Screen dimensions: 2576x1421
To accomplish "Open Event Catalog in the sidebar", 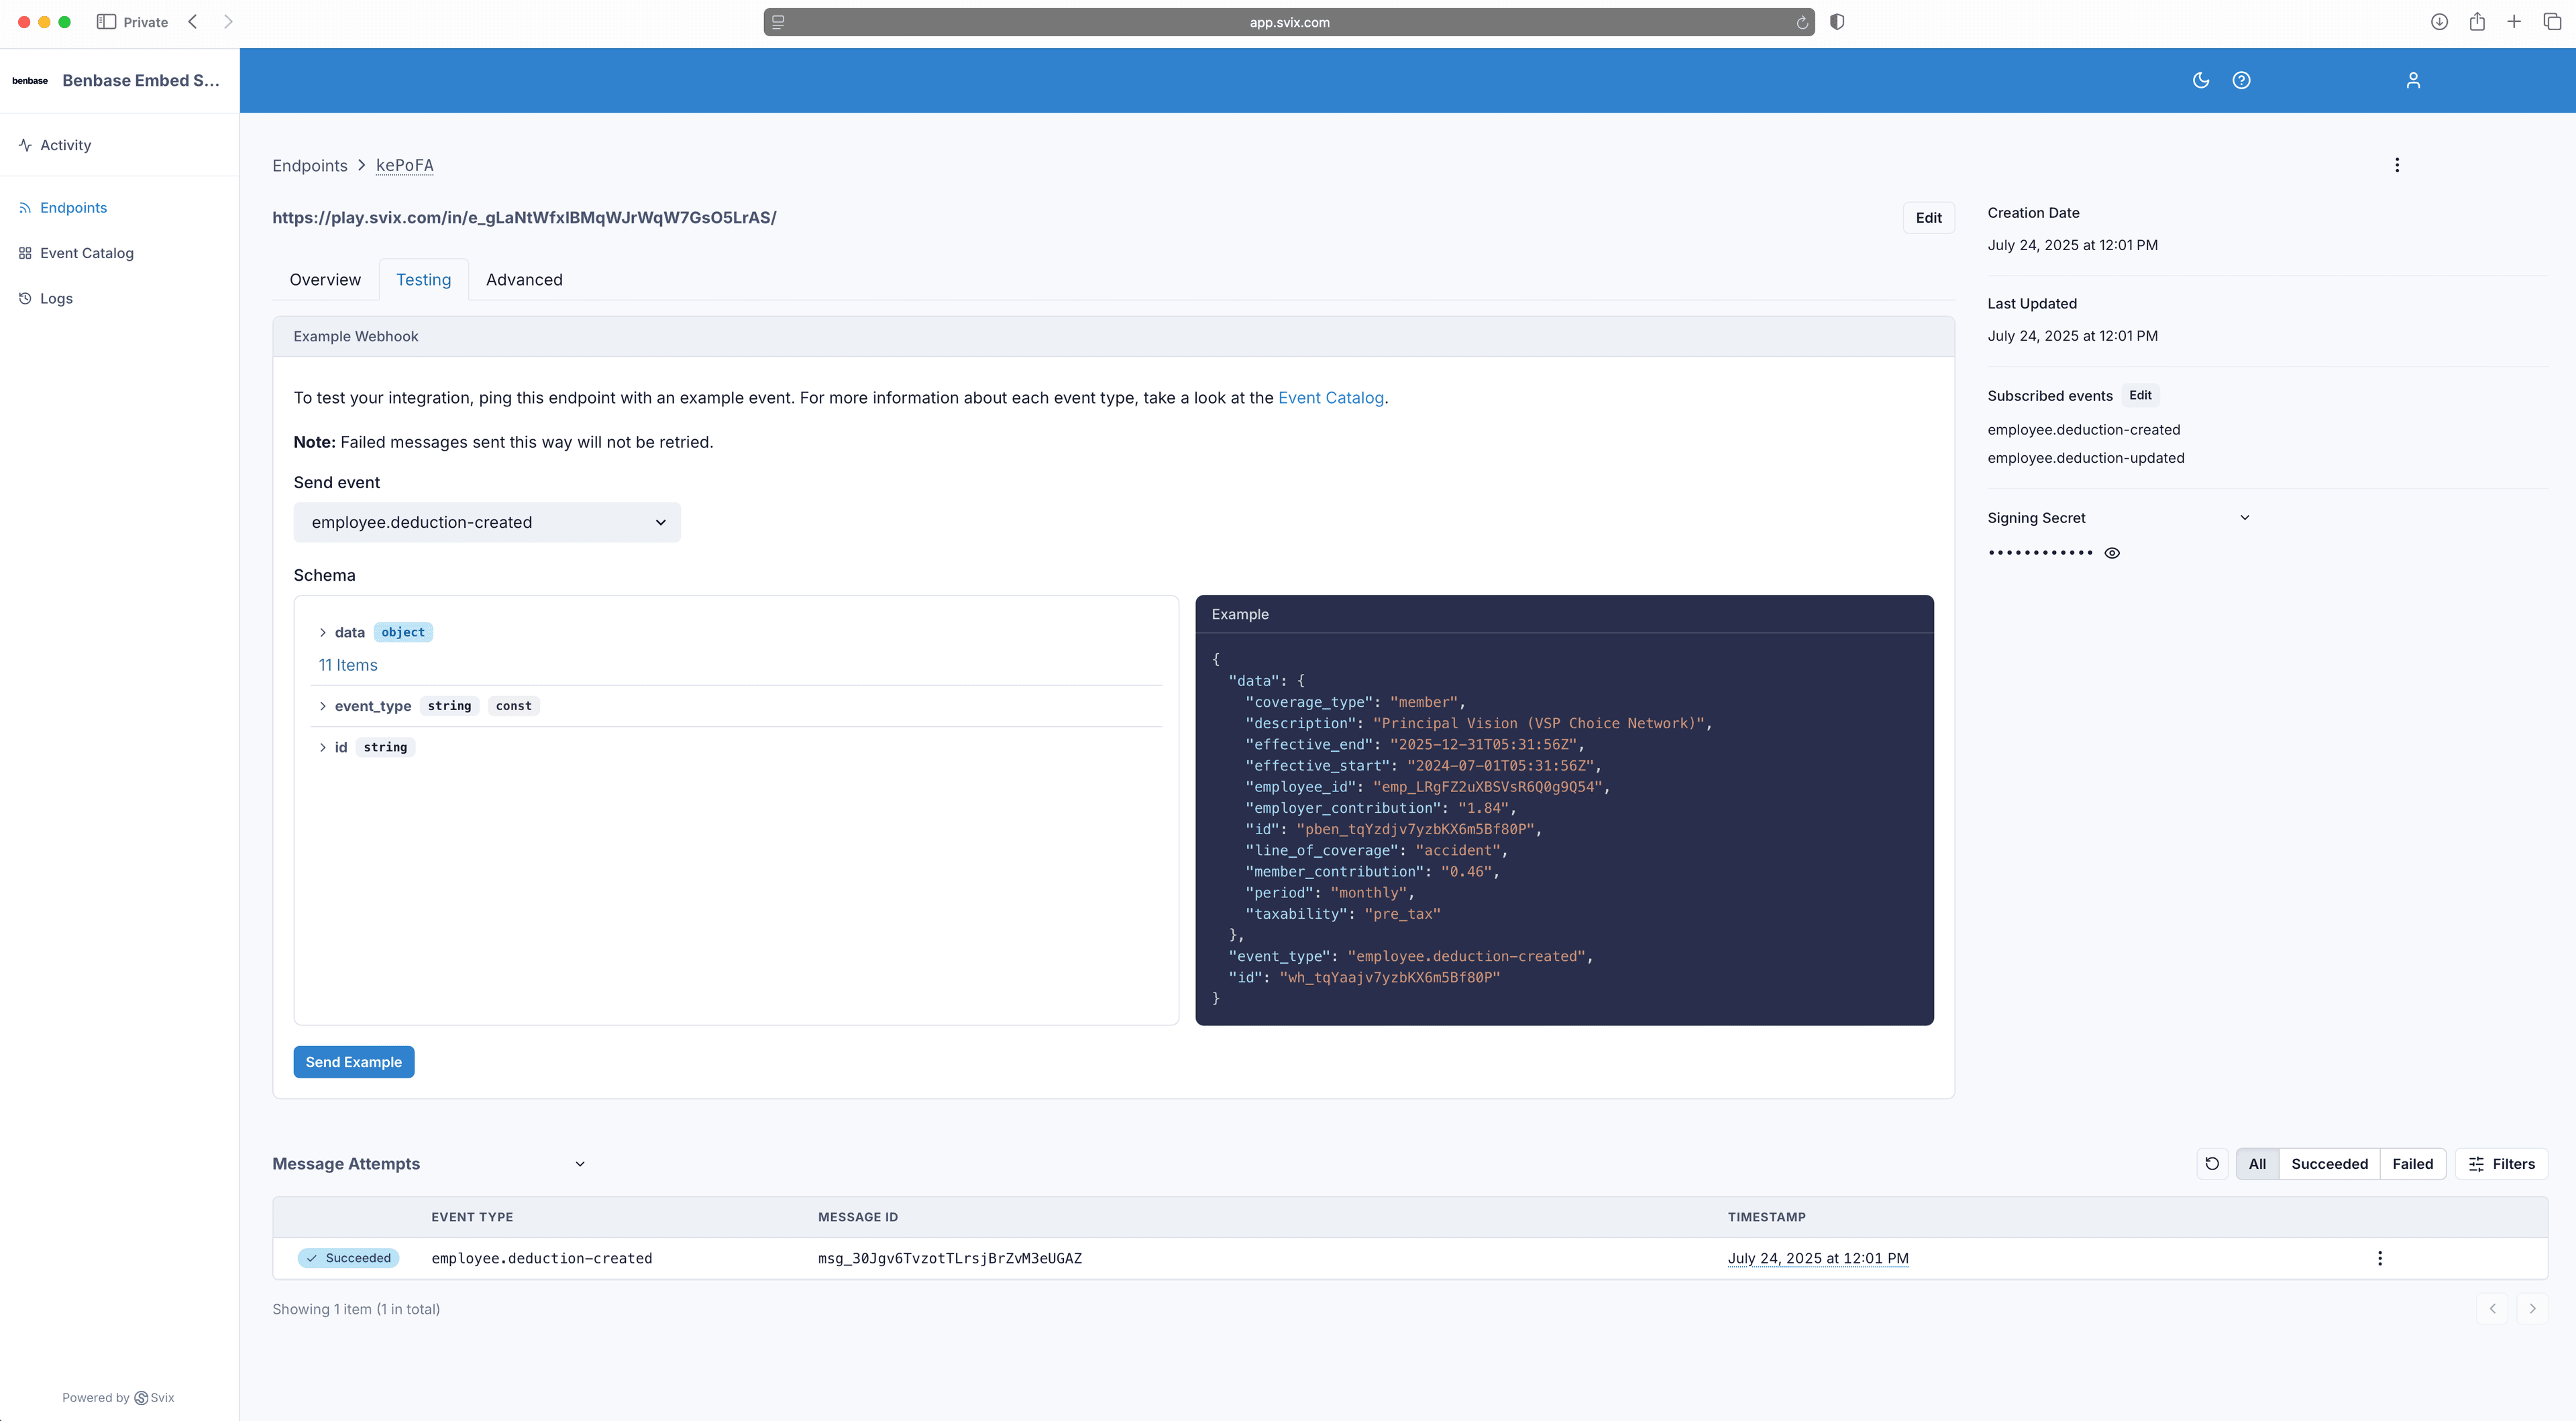I will click(x=86, y=253).
